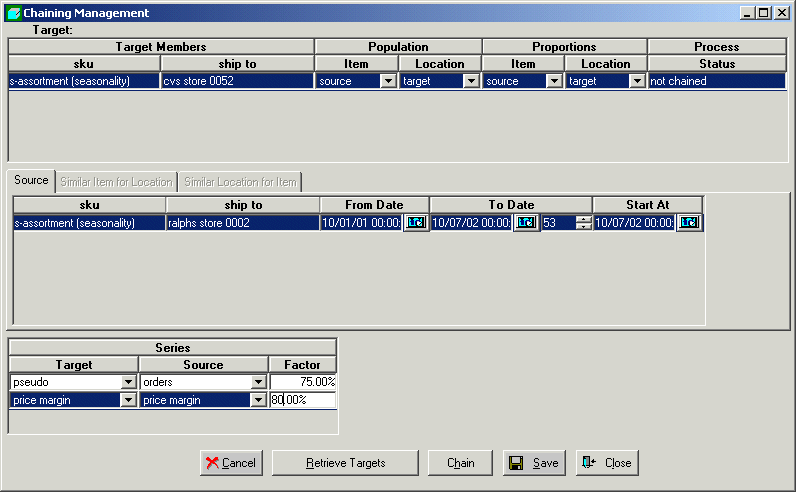
Task: Minimize the Chaining Management window
Action: (x=746, y=13)
